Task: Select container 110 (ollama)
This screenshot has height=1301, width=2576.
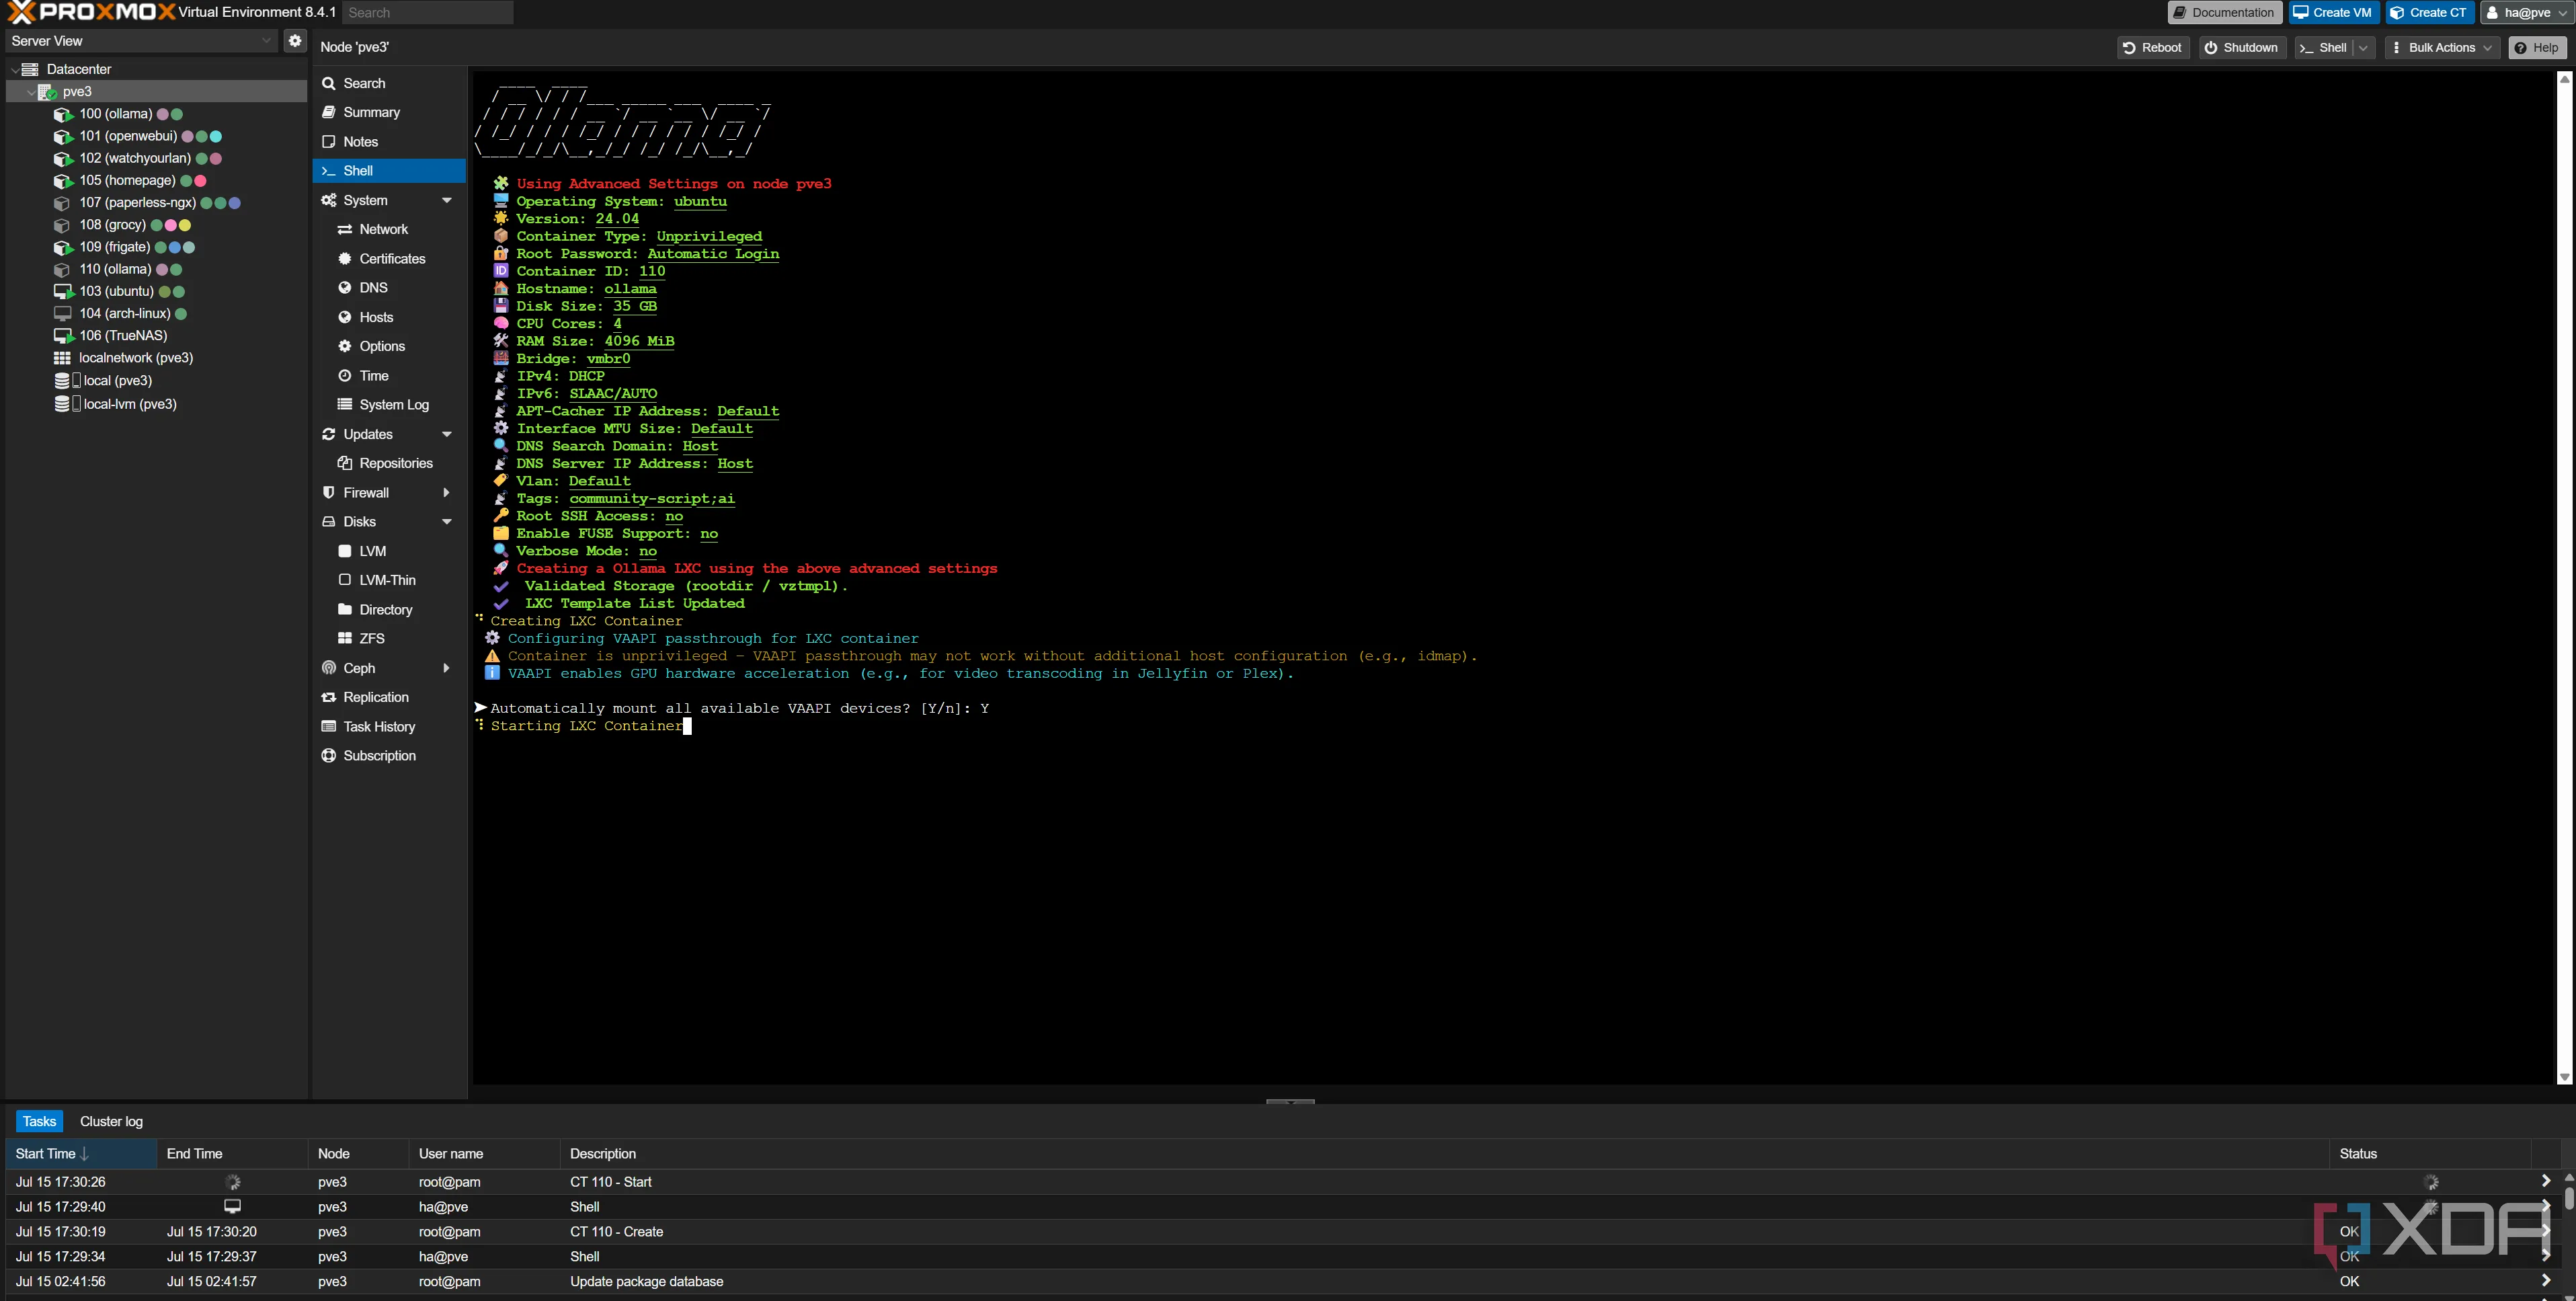Action: pyautogui.click(x=116, y=269)
